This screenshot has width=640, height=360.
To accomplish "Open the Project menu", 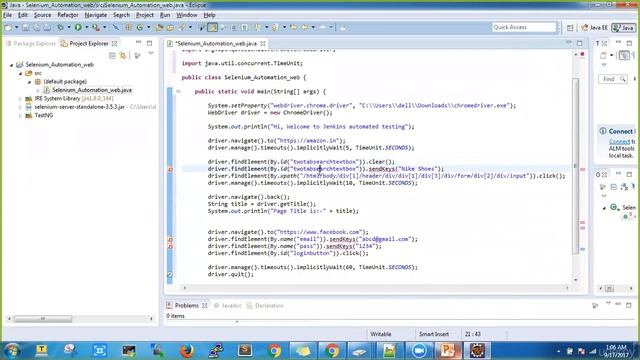I will pyautogui.click(x=145, y=15).
